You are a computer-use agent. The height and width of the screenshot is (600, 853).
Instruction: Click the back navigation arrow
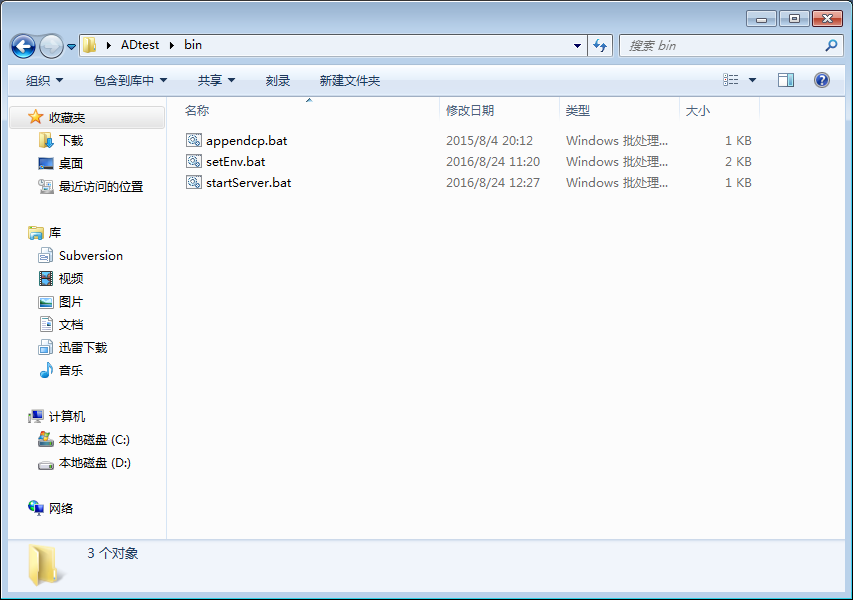(22, 45)
